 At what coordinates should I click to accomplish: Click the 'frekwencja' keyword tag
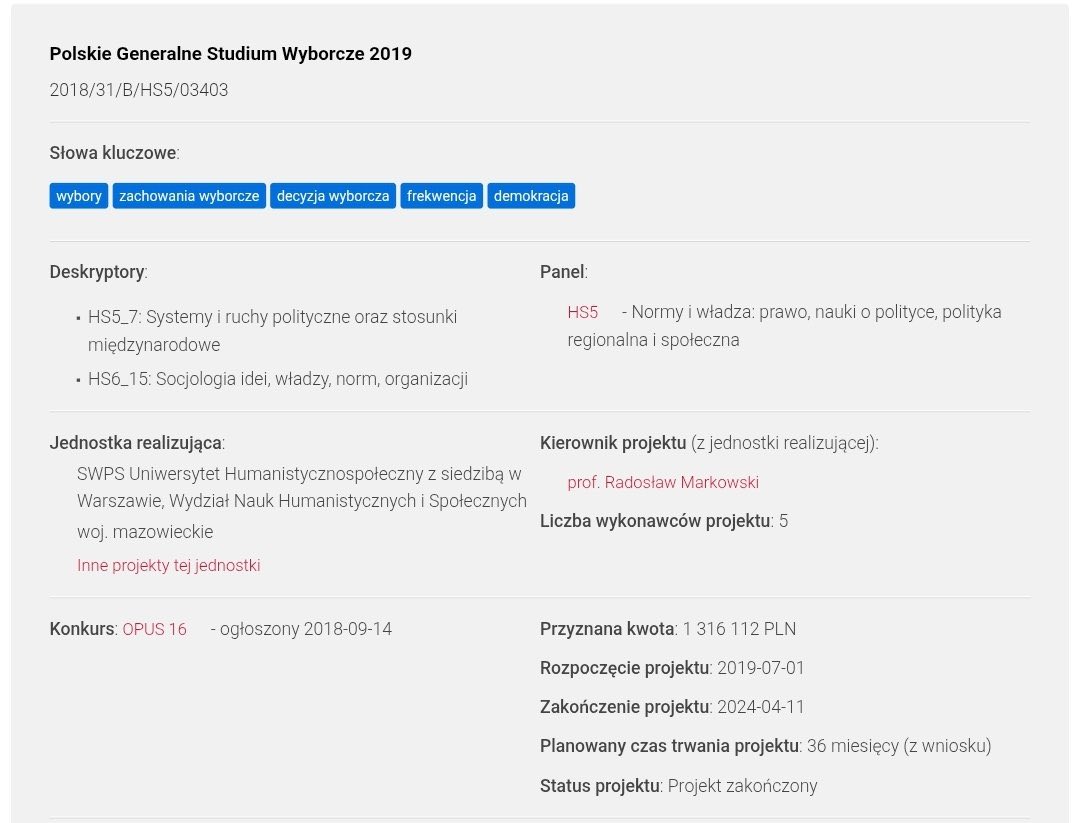point(442,196)
